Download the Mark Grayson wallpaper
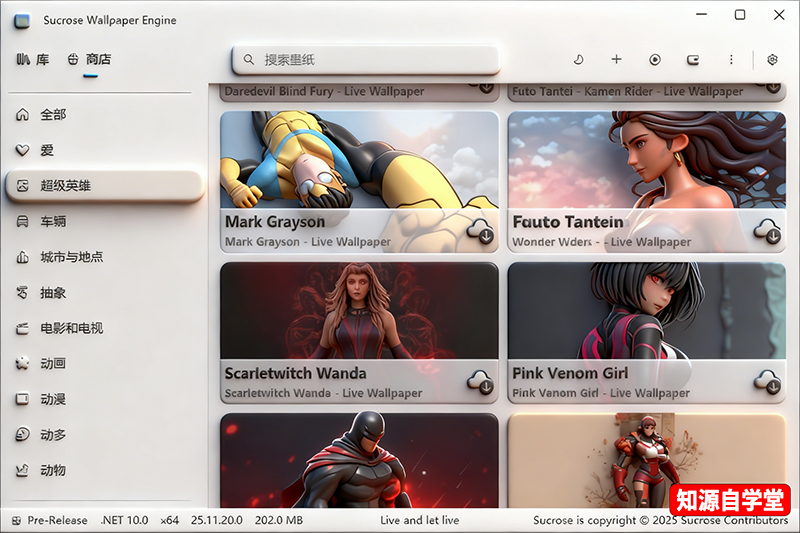Screen dimensions: 800x533 [x=481, y=232]
